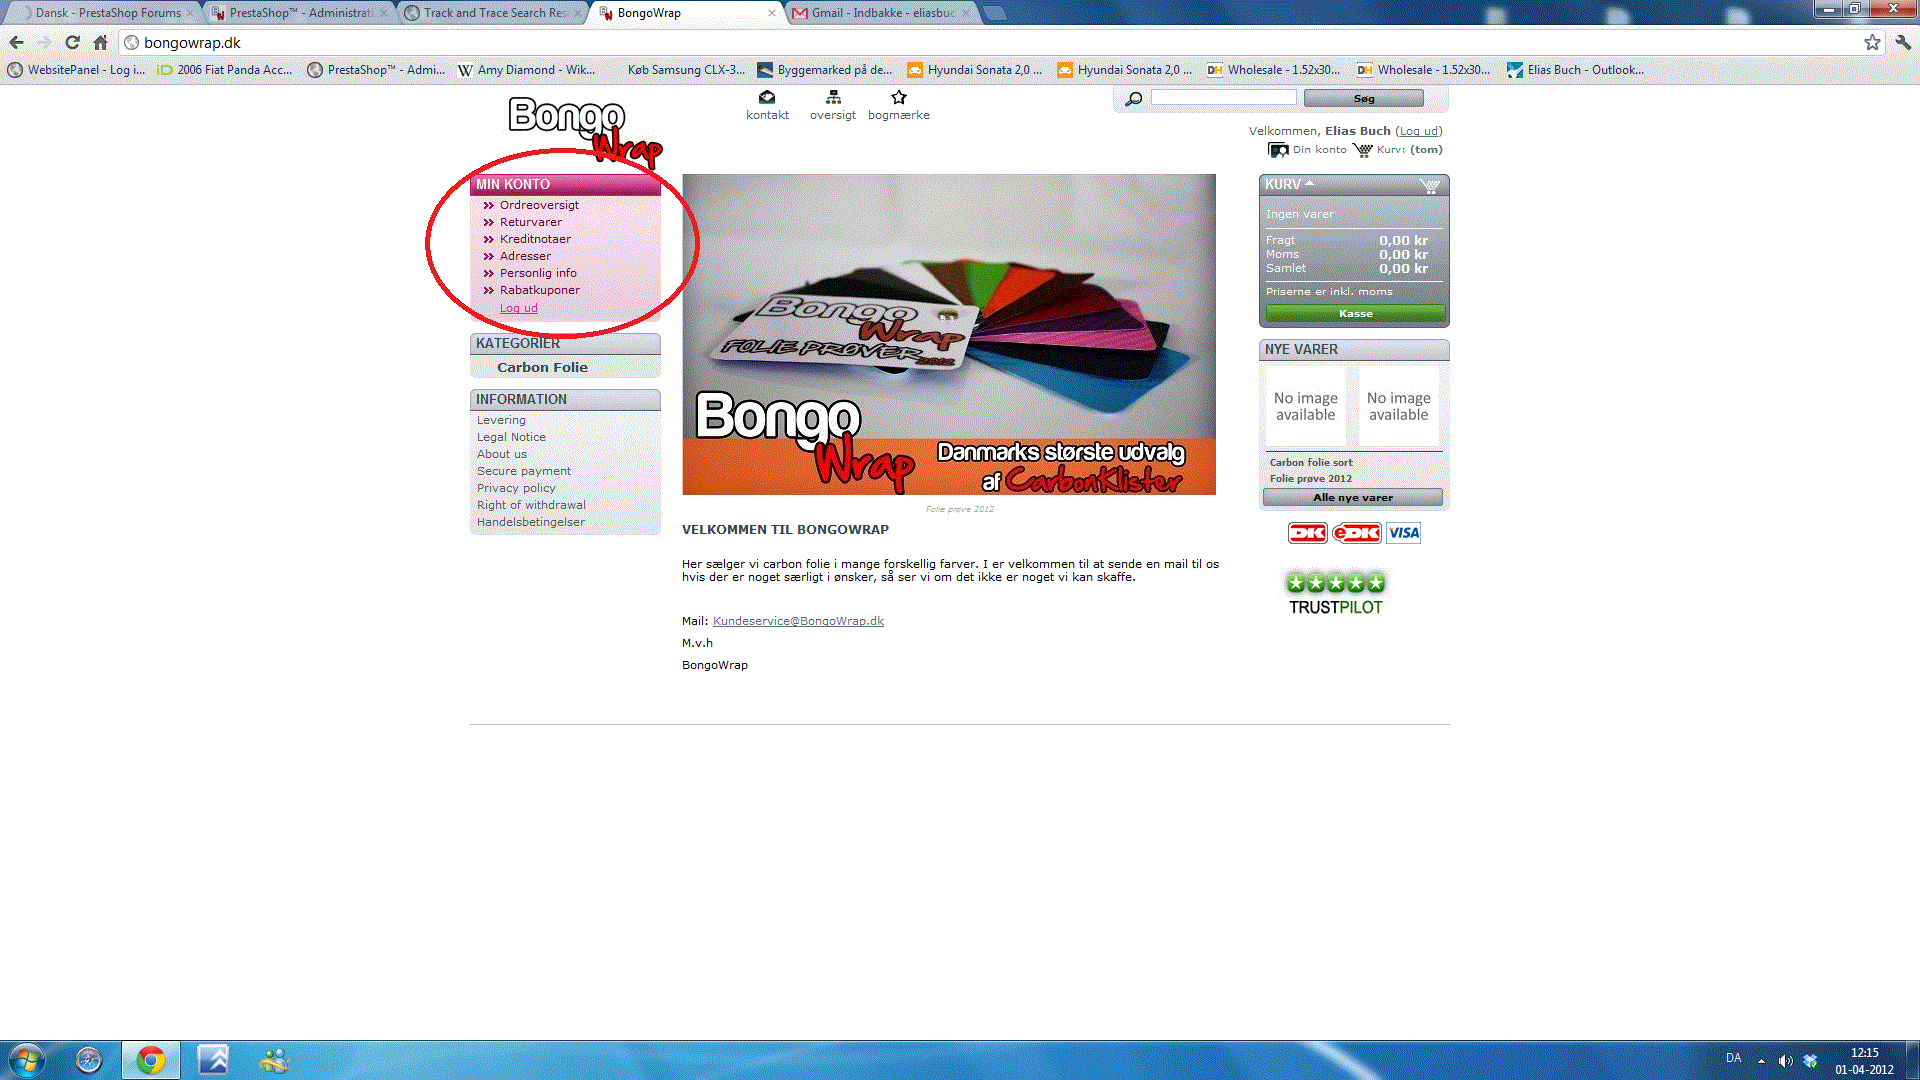1920x1080 pixels.
Task: Click DA language indicator in taskbar
Action: (1733, 1058)
